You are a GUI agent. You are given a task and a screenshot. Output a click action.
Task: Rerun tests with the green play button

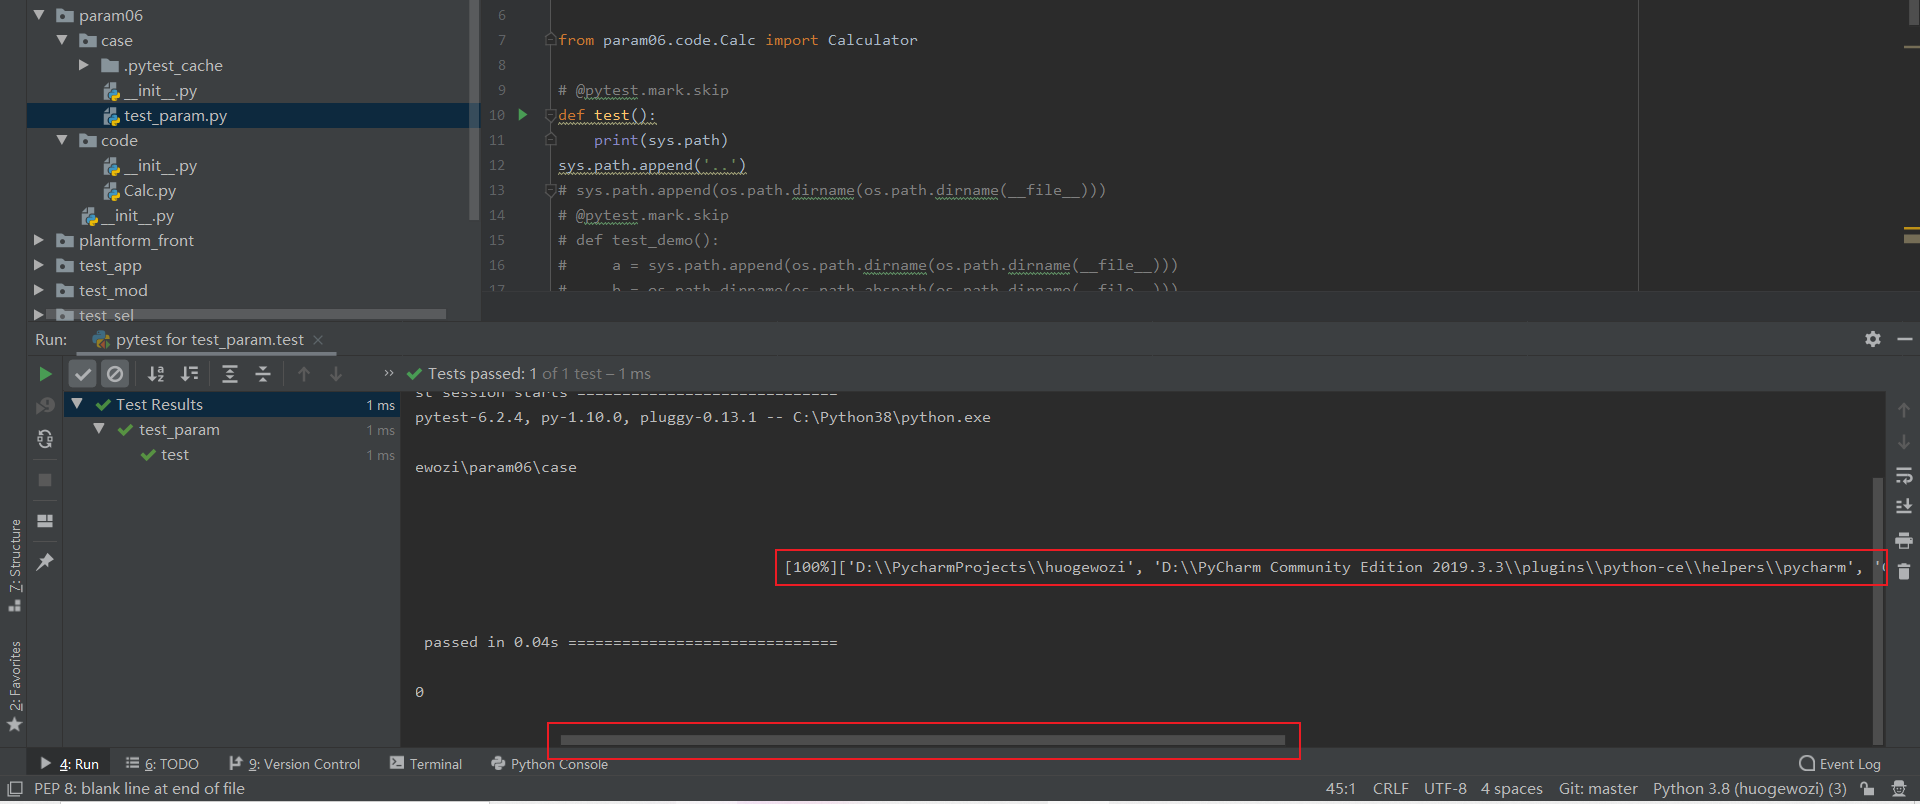tap(45, 374)
